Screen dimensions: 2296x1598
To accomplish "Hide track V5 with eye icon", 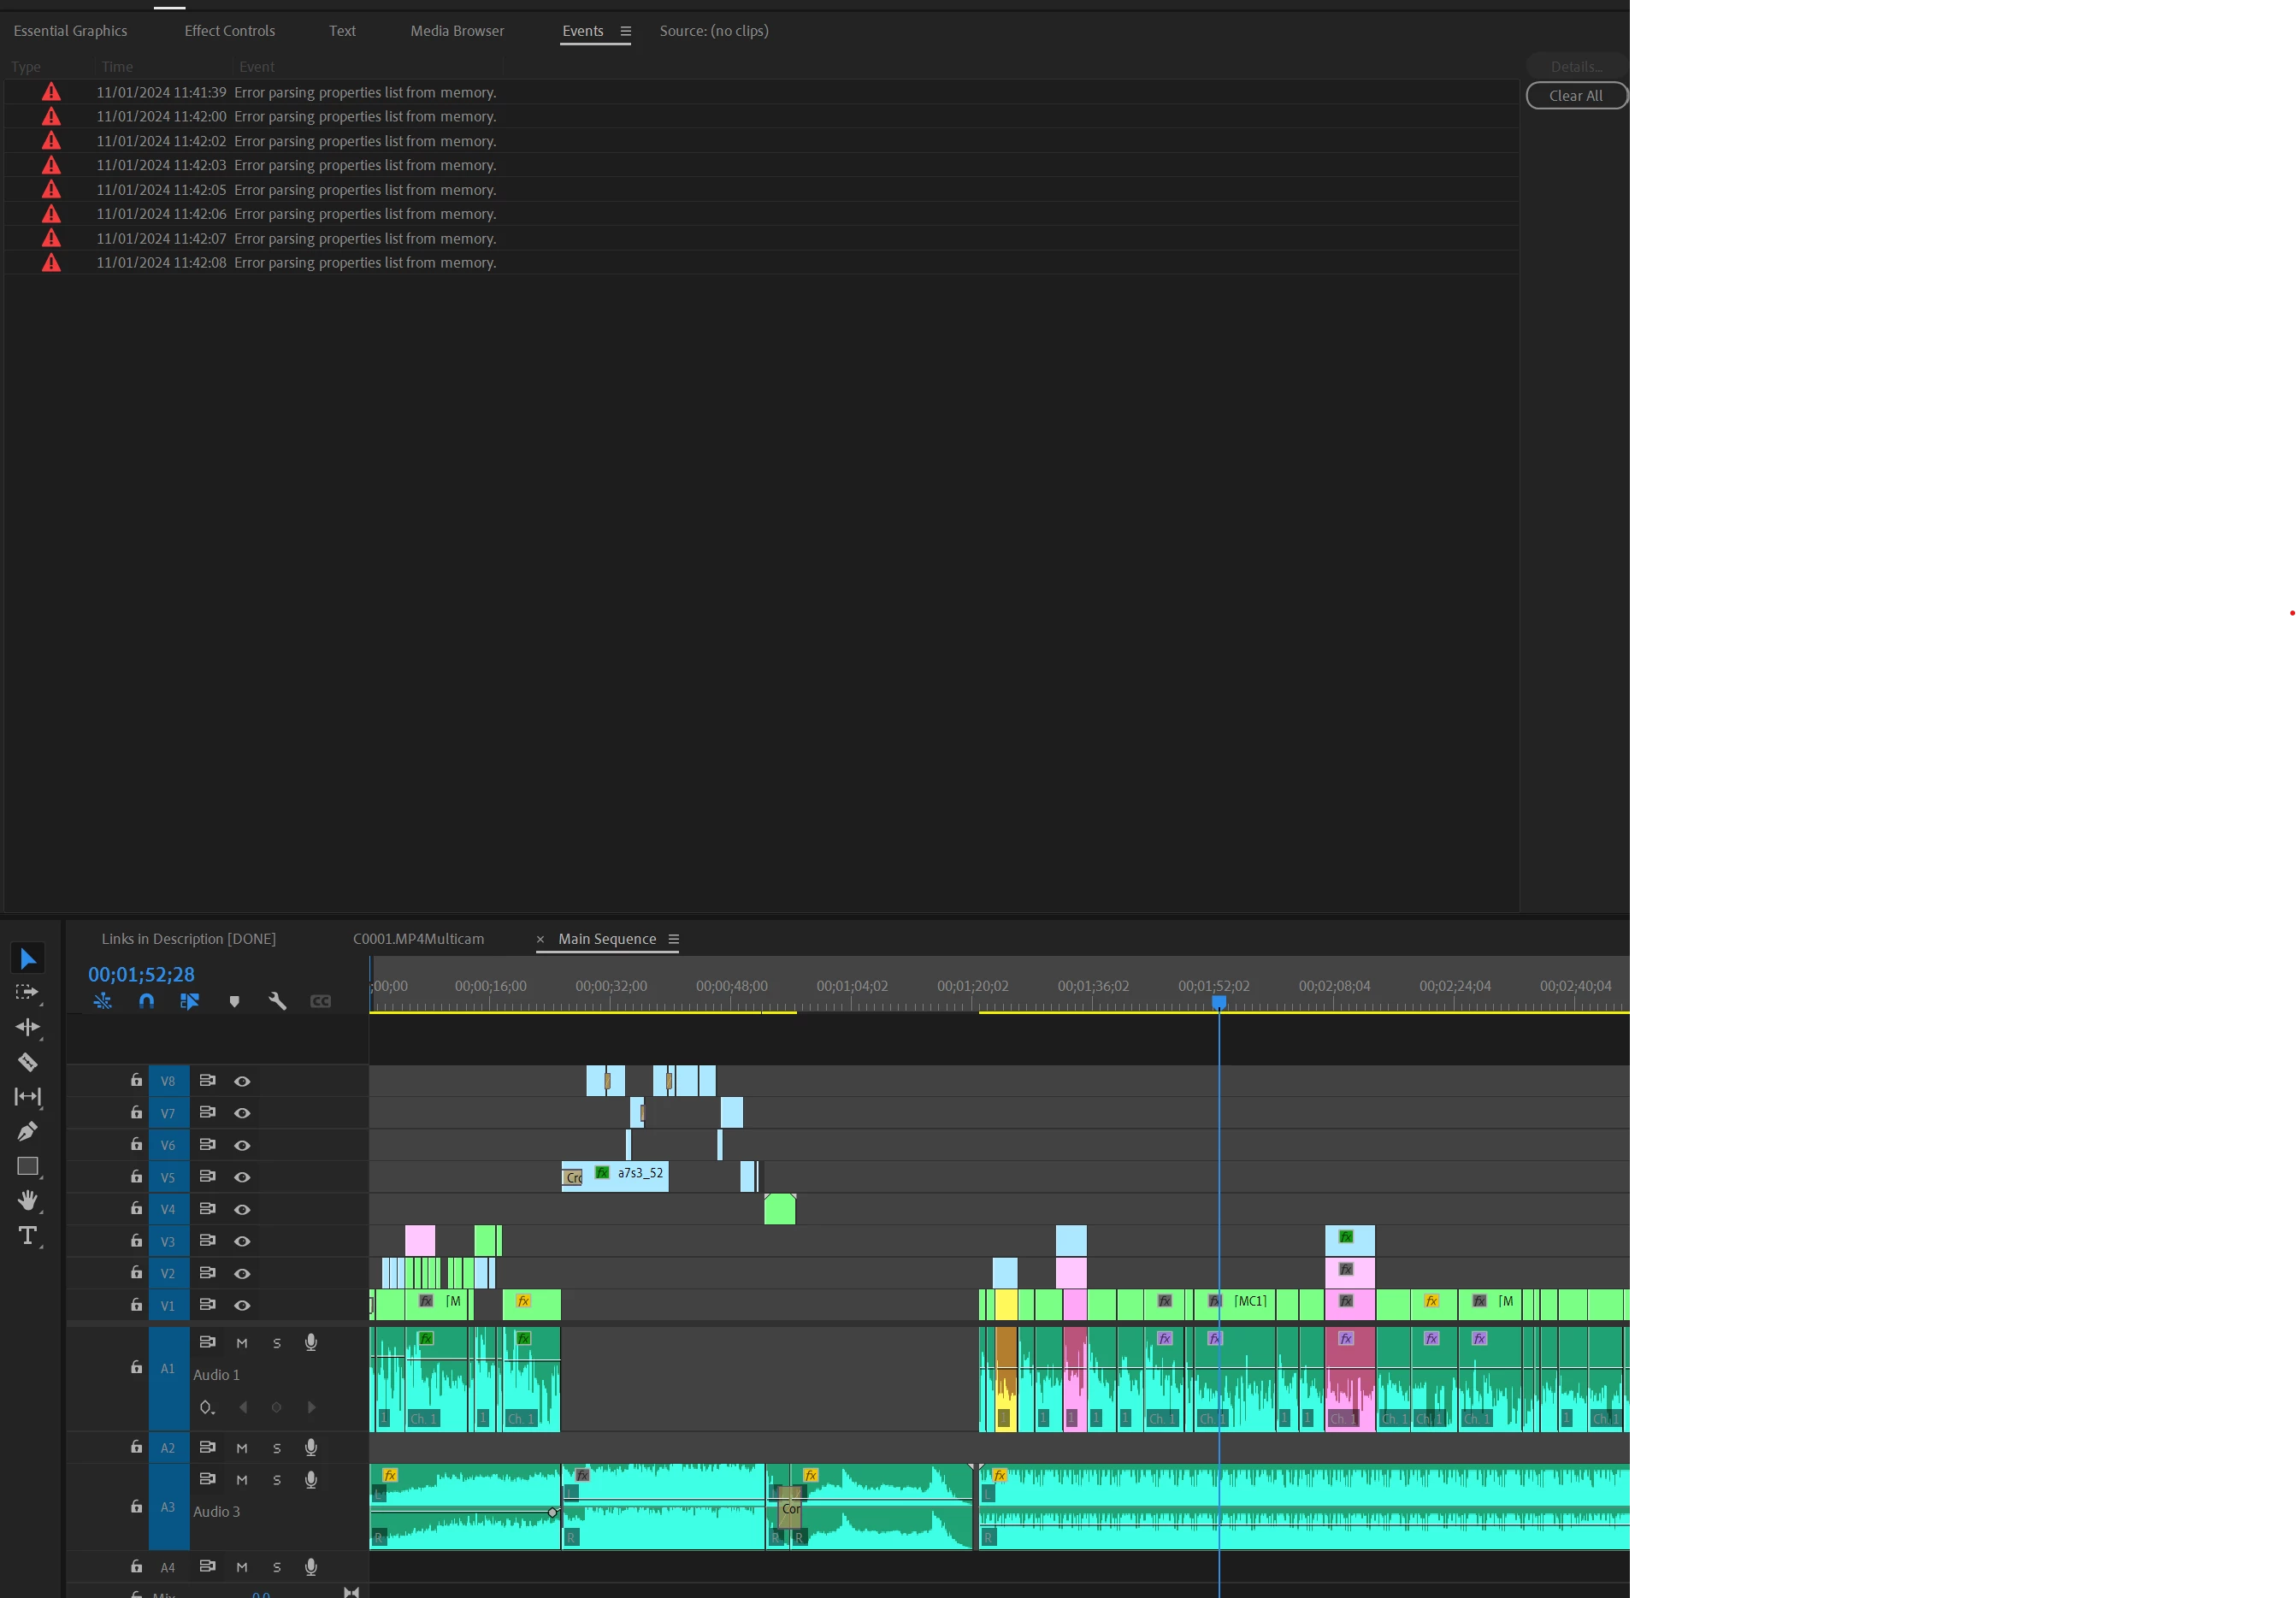I will pos(242,1177).
